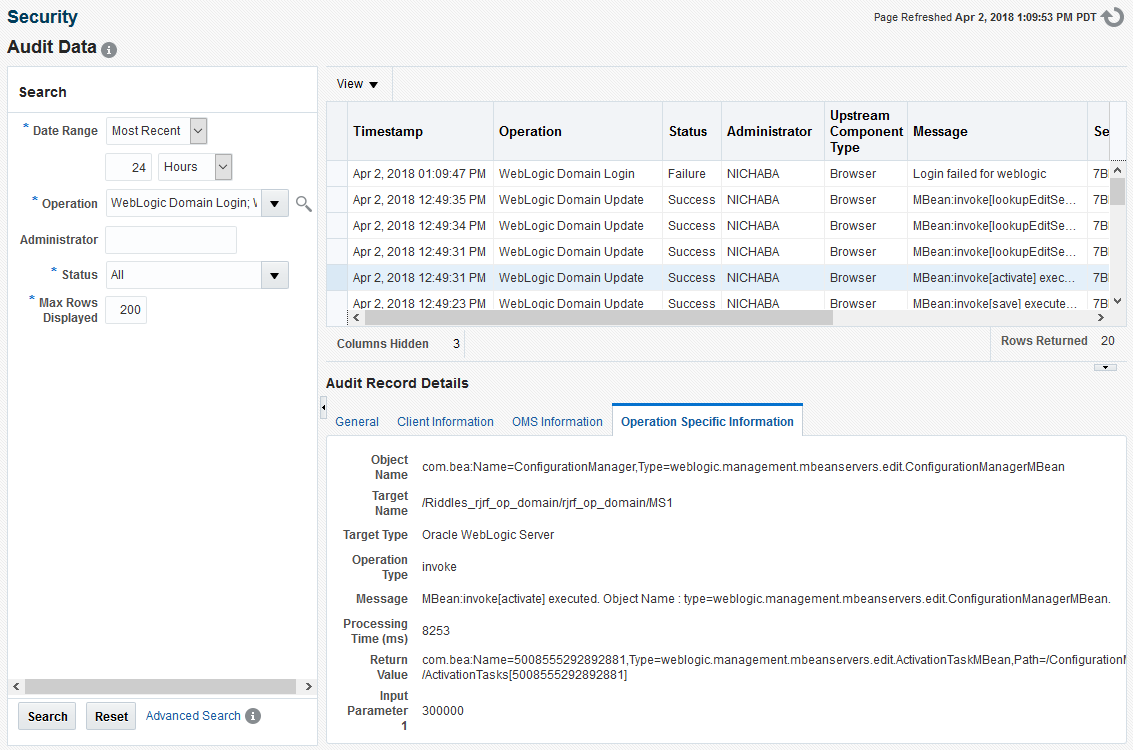Select the MBean:invoke[activate] message row
Screen dimensions: 1133x750
tap(718, 278)
